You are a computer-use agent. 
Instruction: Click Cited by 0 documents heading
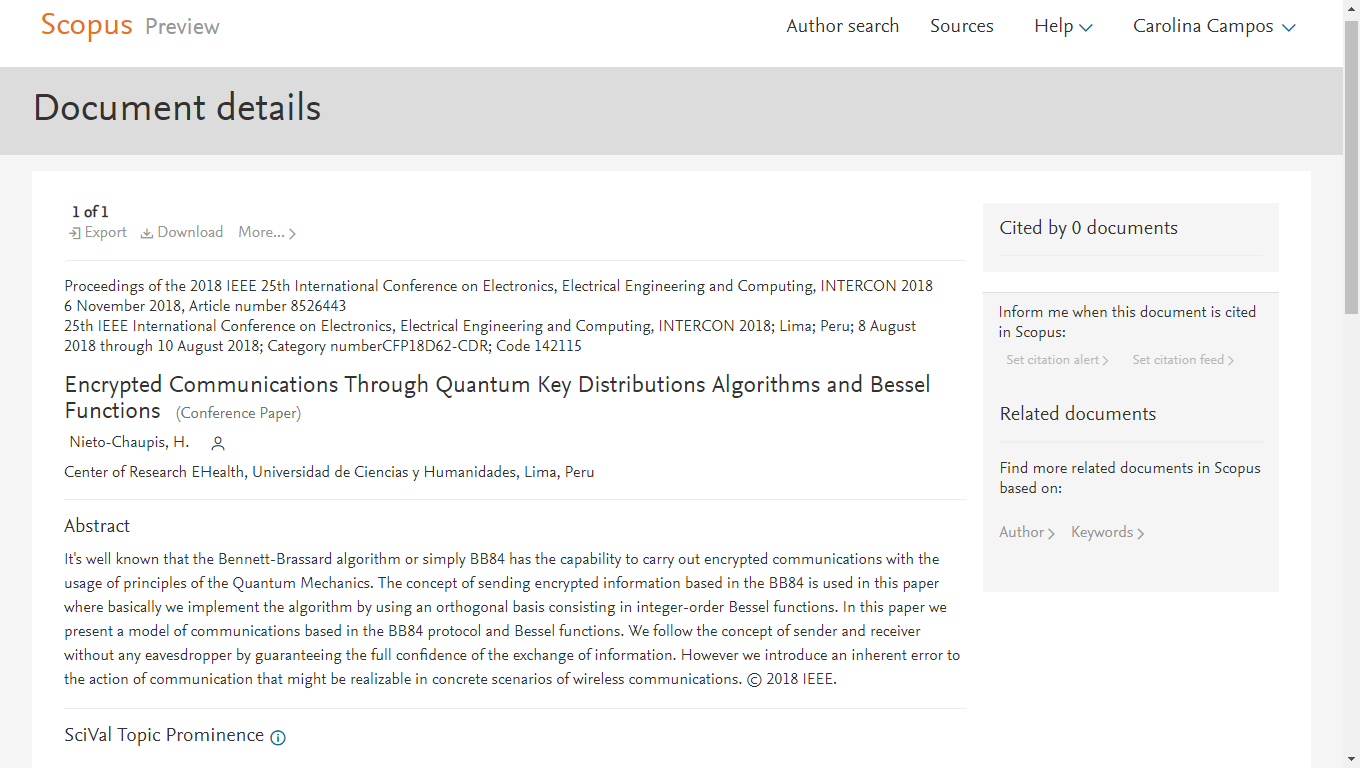(x=1088, y=228)
